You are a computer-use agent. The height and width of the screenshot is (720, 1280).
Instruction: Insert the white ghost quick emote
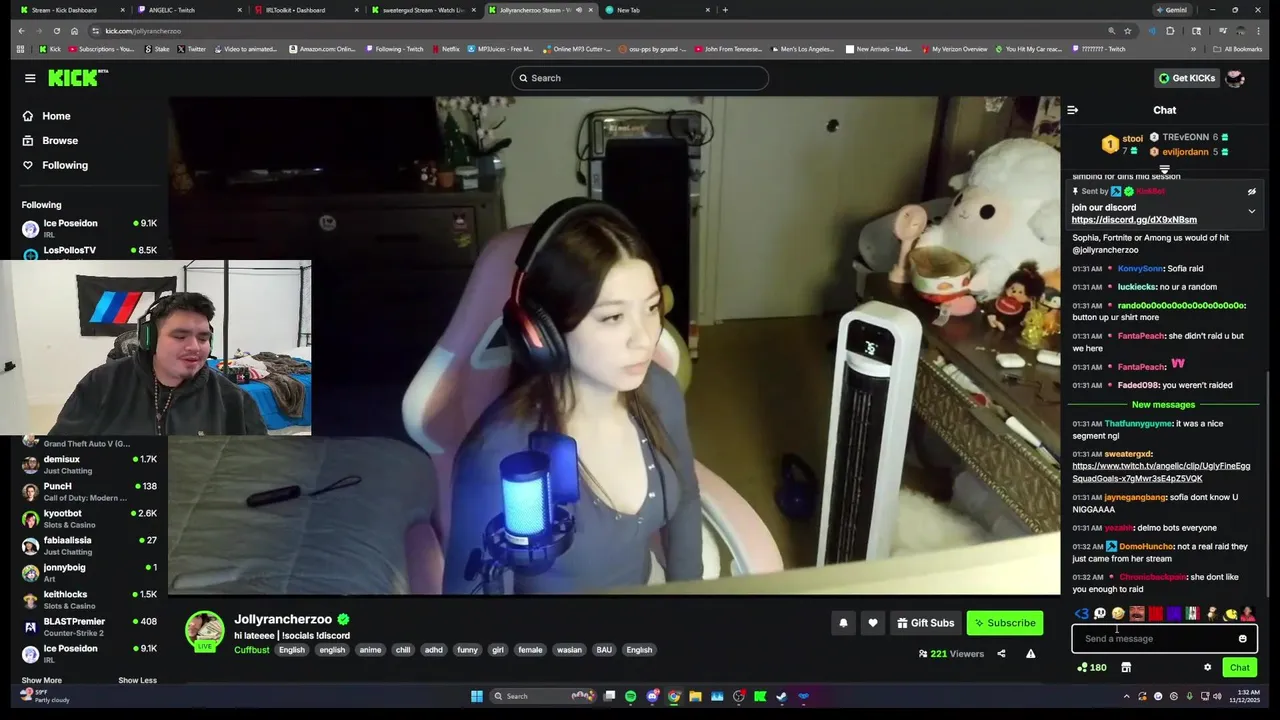[1100, 614]
